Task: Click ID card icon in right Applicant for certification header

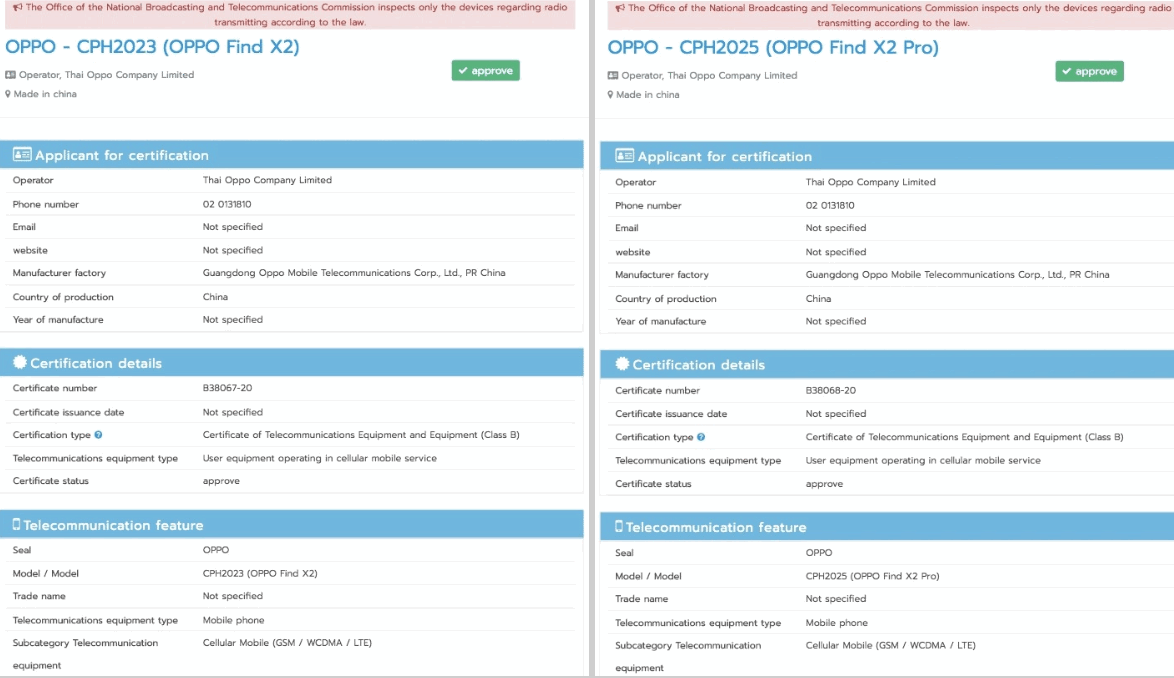Action: pyautogui.click(x=624, y=156)
